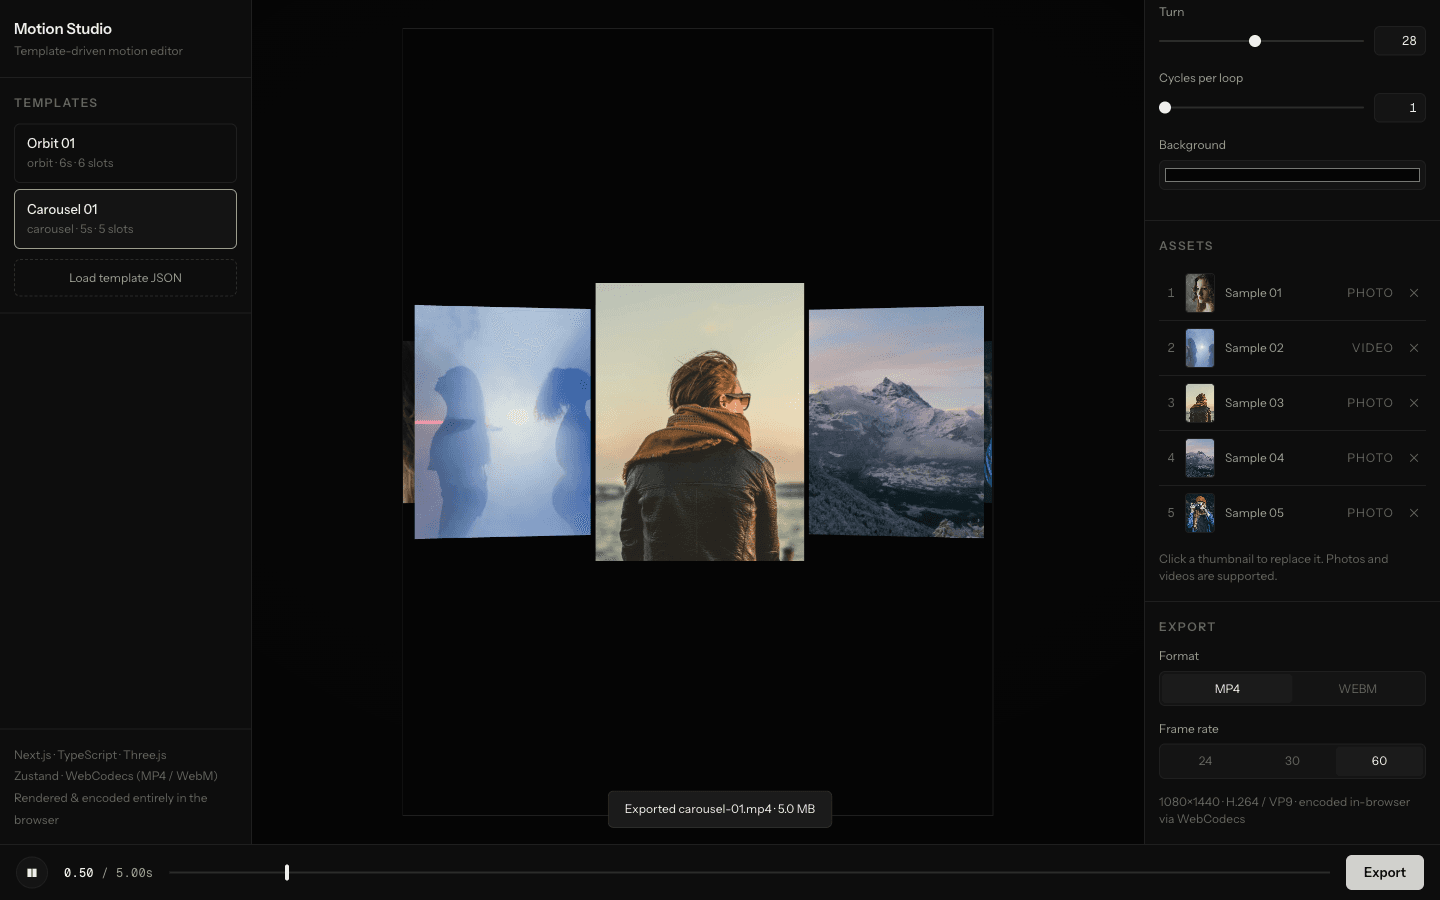Viewport: 1440px width, 900px height.
Task: Remove Sample 05 asset with its X
Action: pyautogui.click(x=1414, y=513)
